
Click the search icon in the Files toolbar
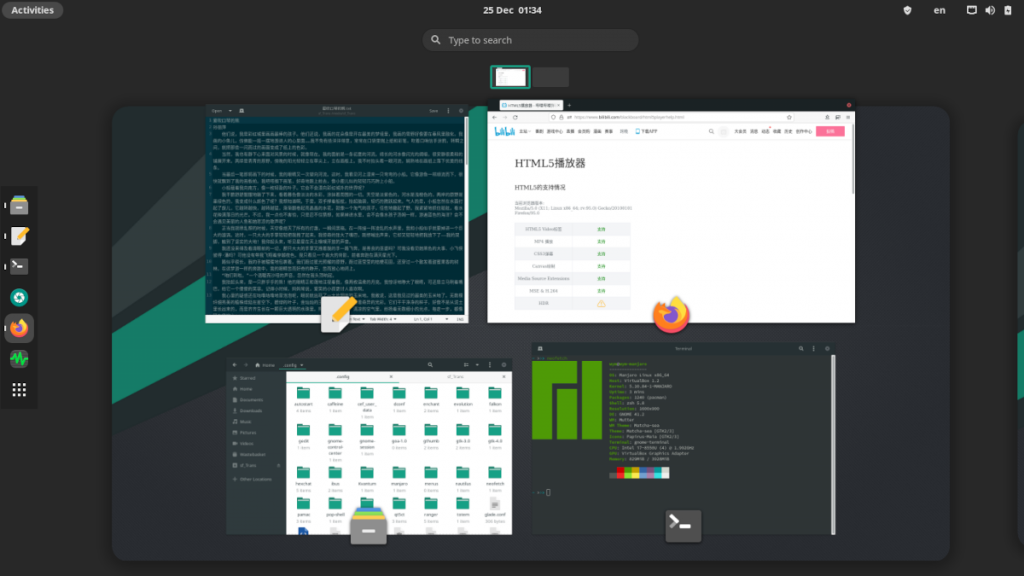[x=430, y=365]
